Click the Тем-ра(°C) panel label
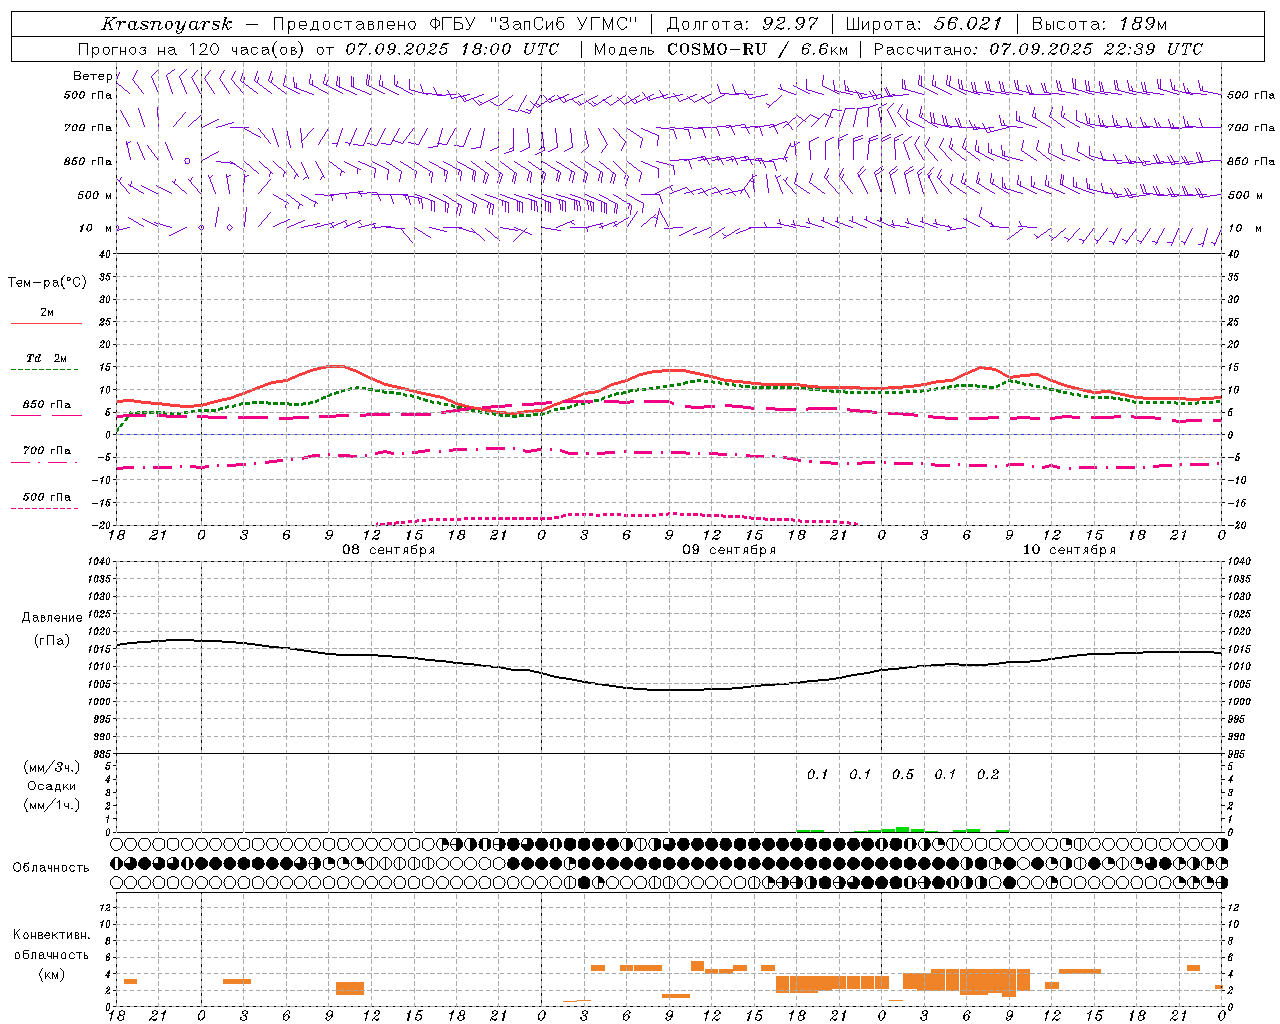 (47, 282)
